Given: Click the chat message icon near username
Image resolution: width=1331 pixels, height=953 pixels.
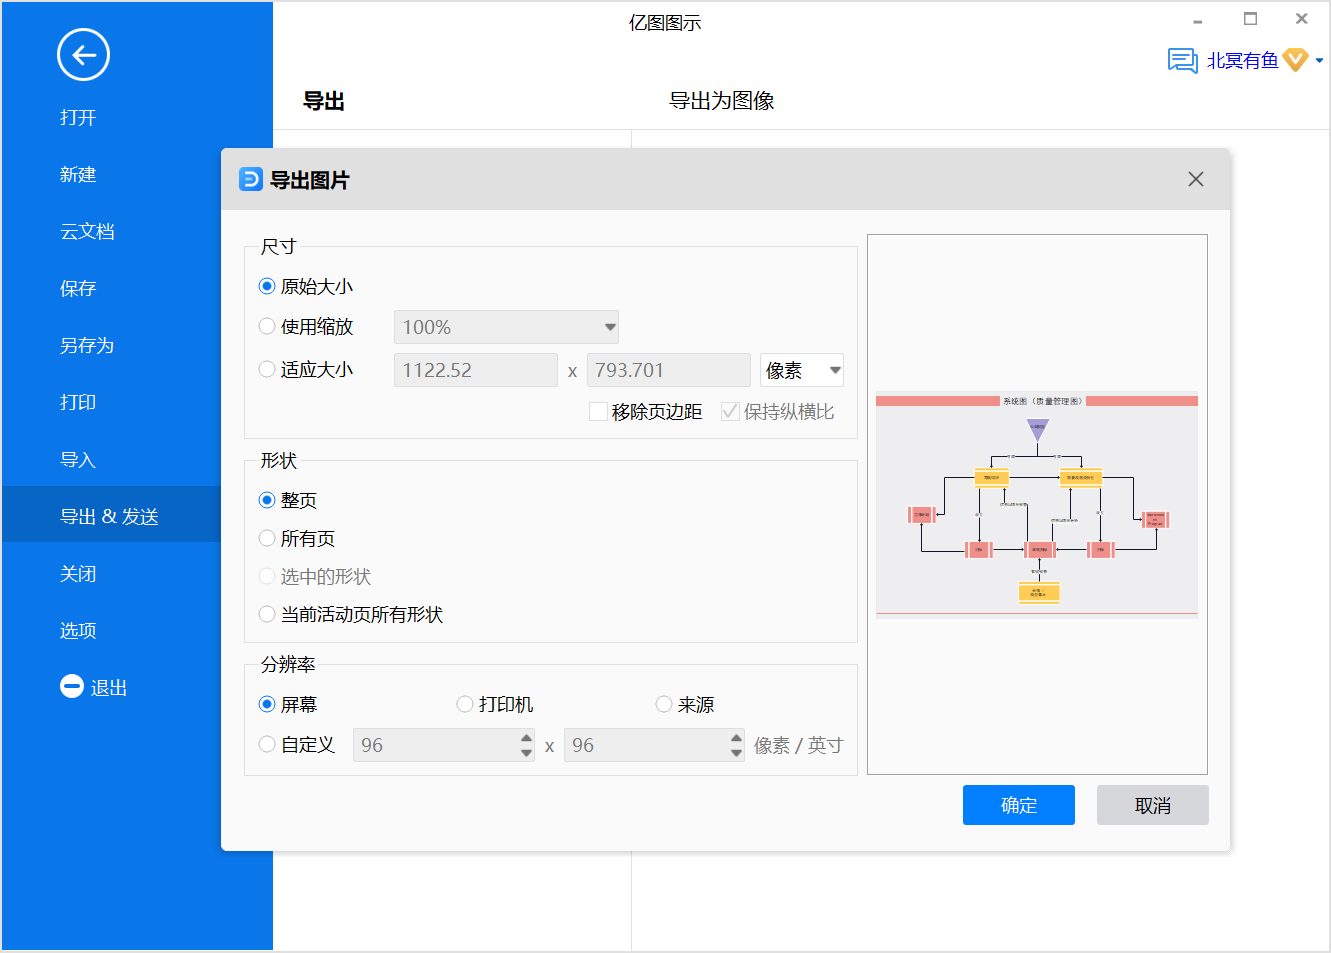Looking at the screenshot, I should (1182, 61).
